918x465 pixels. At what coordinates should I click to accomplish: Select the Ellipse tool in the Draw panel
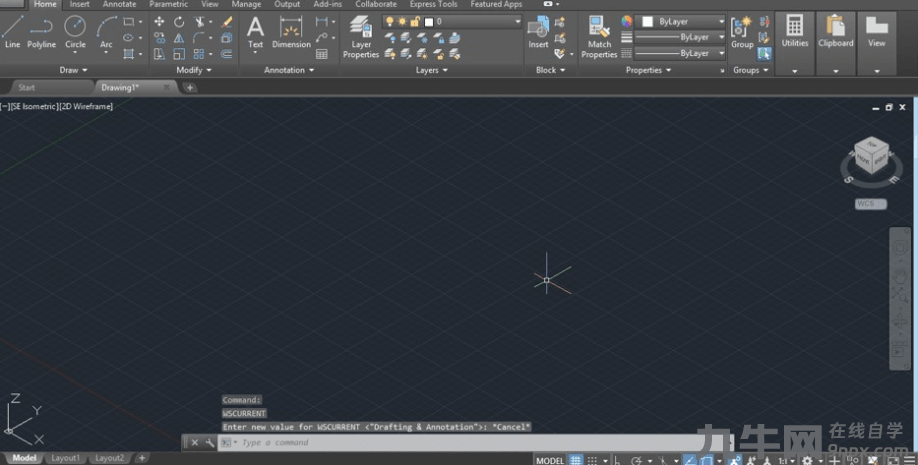pos(129,37)
